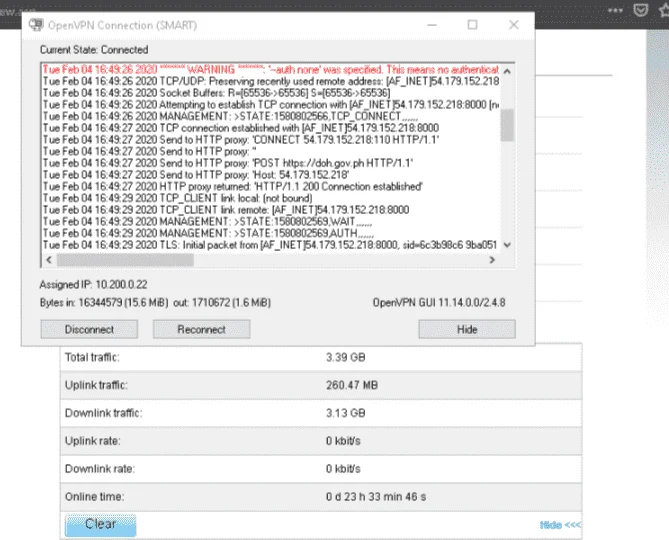The image size is (669, 540).
Task: Click the Downlink traffic value 3.13 GB
Action: tap(346, 413)
